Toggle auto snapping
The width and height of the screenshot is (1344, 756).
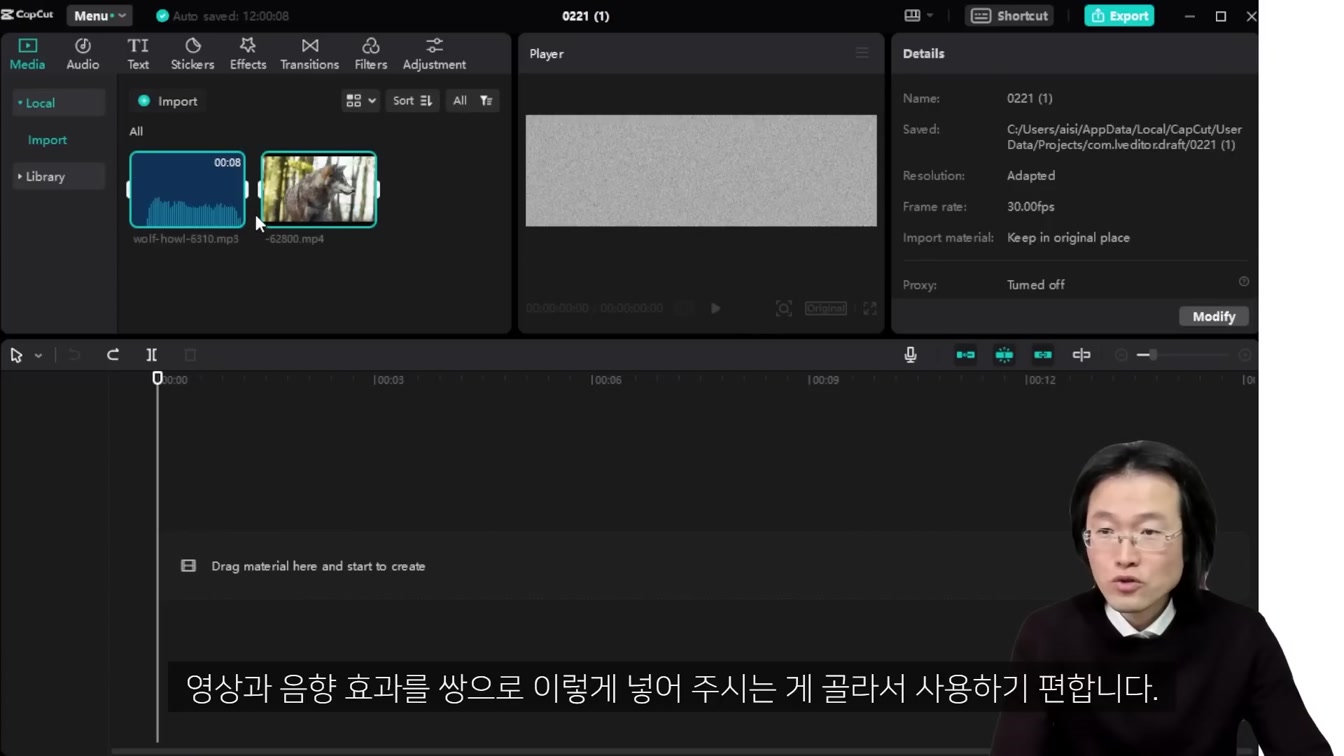pyautogui.click(x=1004, y=355)
